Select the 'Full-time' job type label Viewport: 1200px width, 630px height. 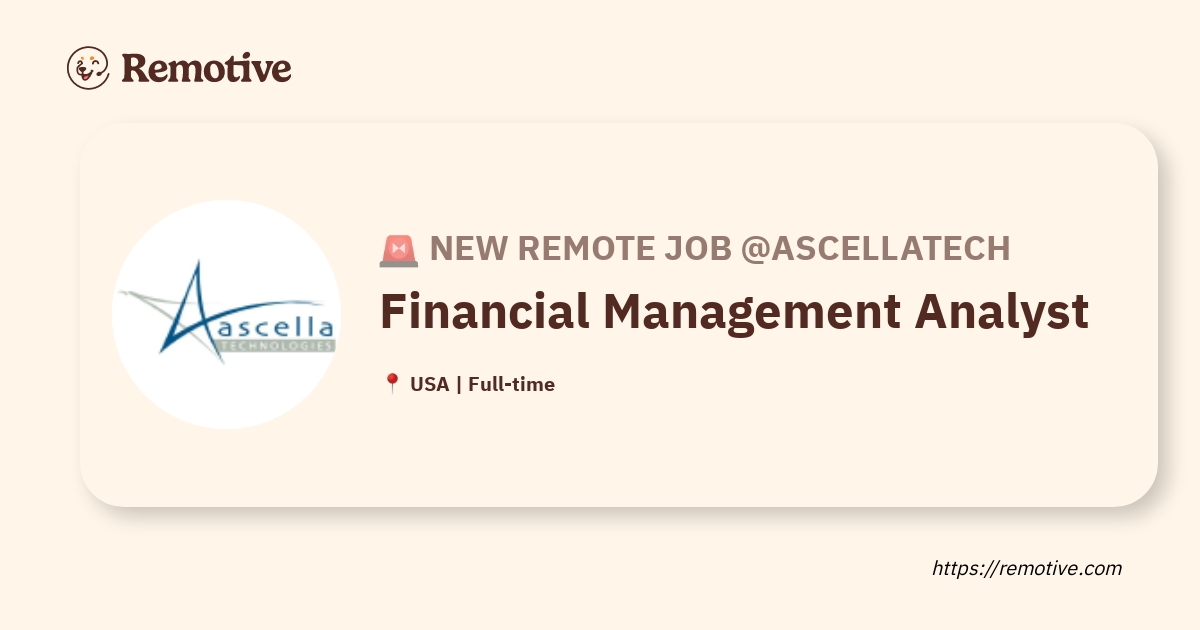tap(511, 384)
